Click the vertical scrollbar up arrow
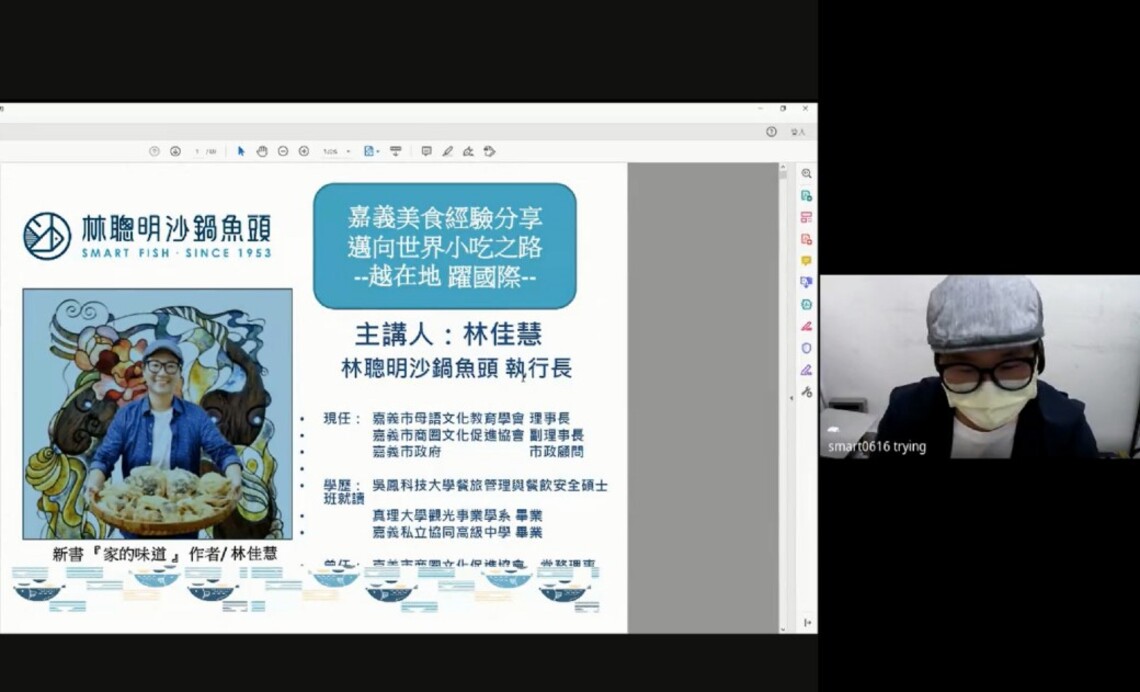 783,166
